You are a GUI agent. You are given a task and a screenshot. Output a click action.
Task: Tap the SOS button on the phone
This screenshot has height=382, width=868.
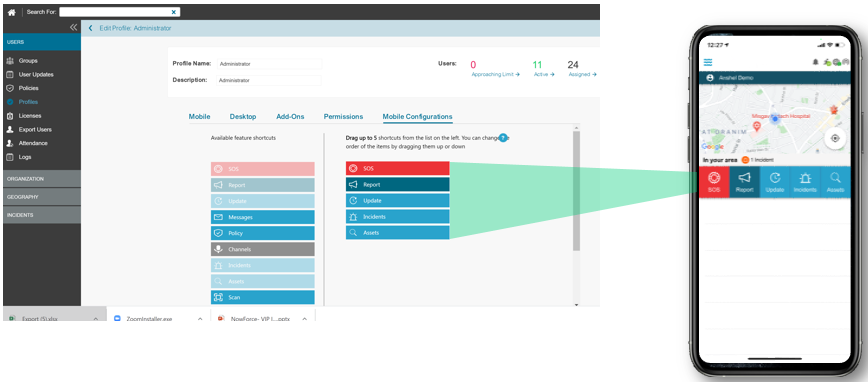coord(714,182)
